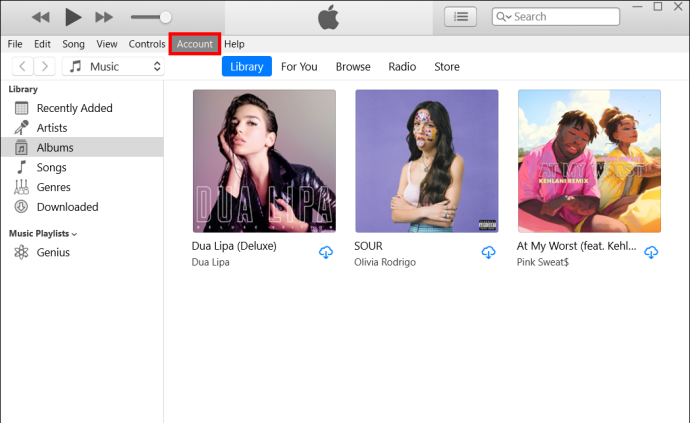Click the 'Dua Lipa (Deluxe)' album title
Screen dimensions: 690x423
(234, 246)
